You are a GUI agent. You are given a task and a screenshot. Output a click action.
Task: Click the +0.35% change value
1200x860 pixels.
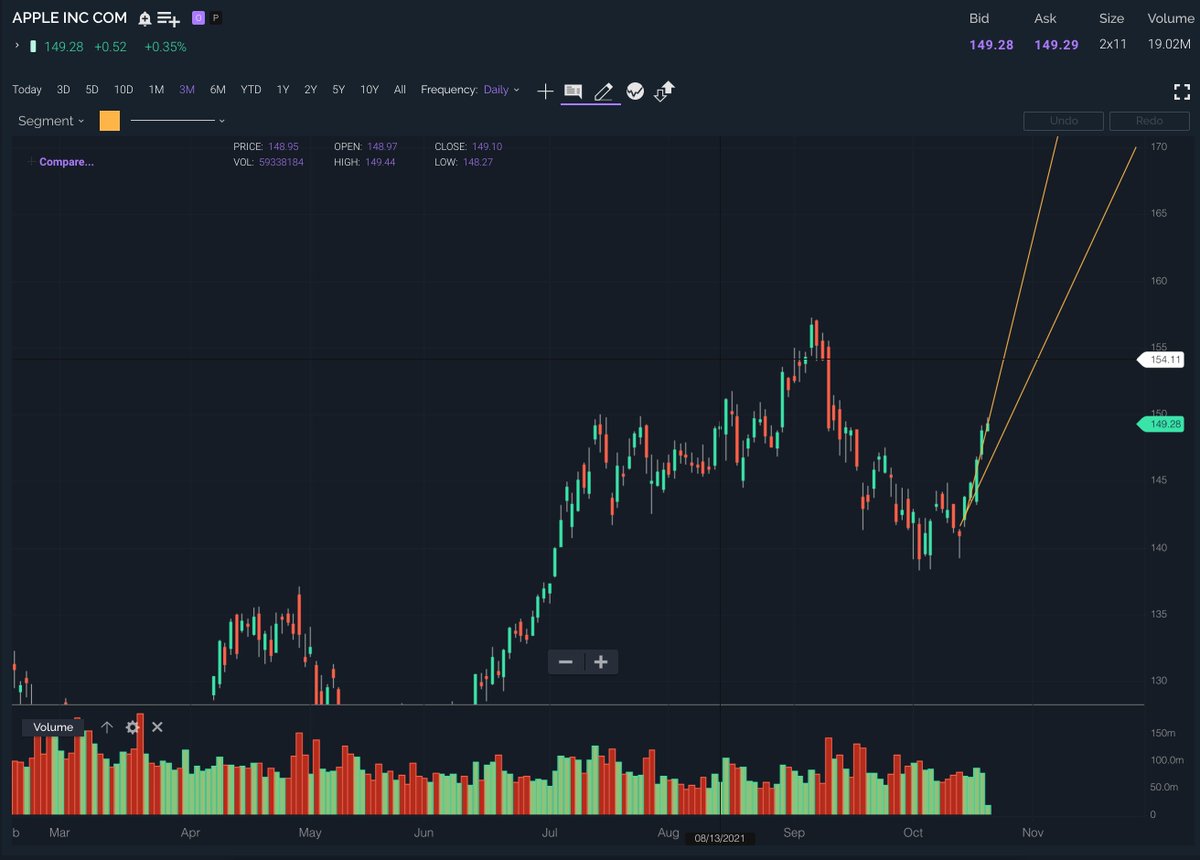(165, 47)
